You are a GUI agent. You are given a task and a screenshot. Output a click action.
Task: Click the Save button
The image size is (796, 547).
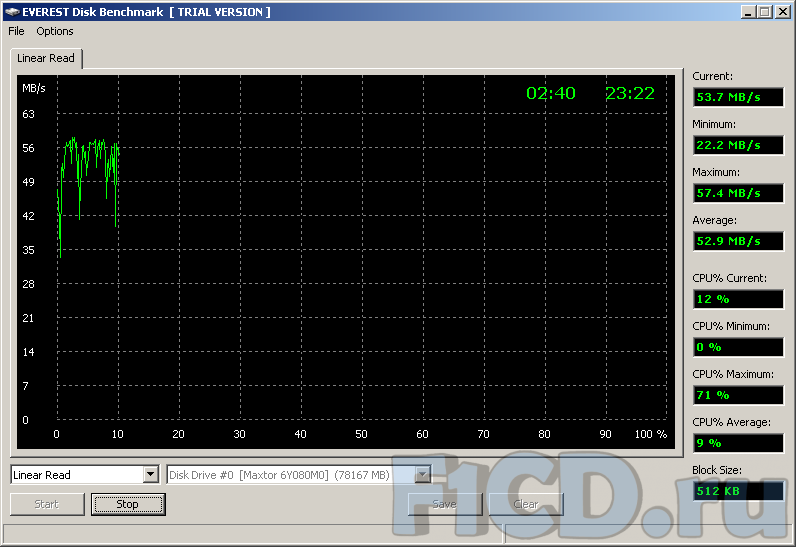pos(445,504)
